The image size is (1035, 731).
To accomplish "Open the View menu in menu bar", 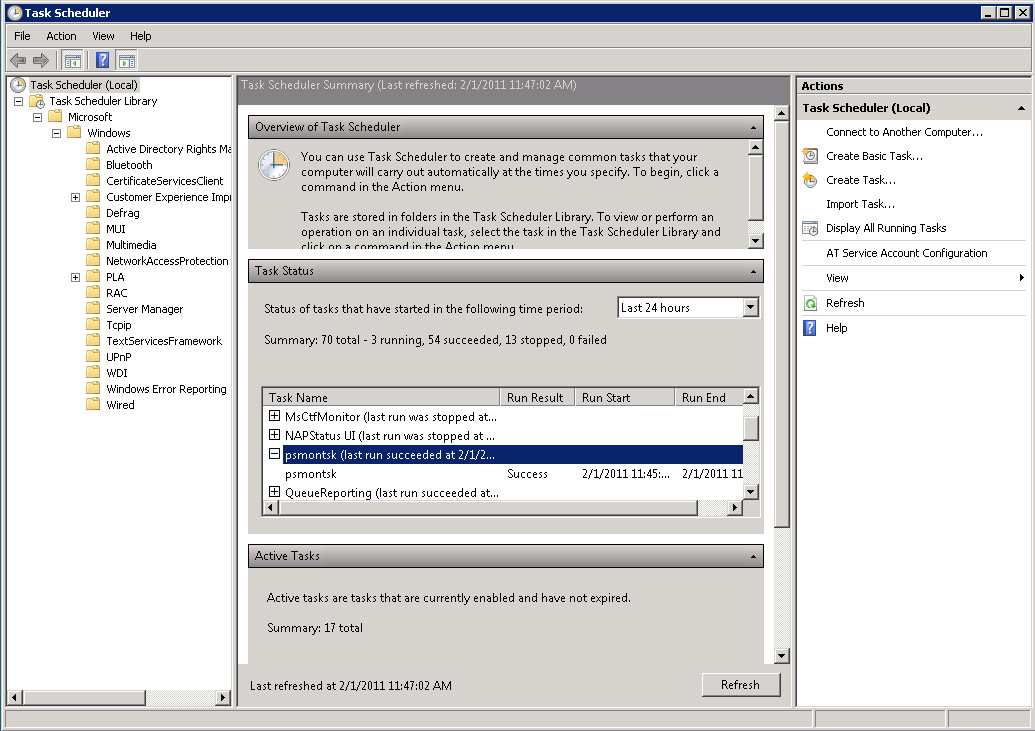I will coord(103,36).
